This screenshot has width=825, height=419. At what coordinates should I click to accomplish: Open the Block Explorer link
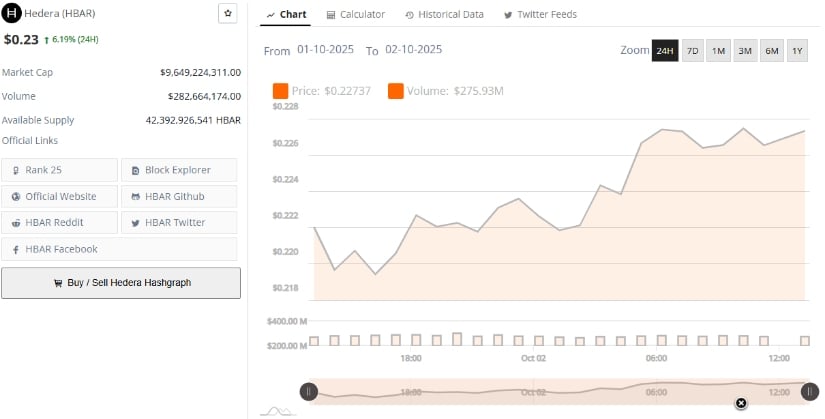[x=178, y=170]
